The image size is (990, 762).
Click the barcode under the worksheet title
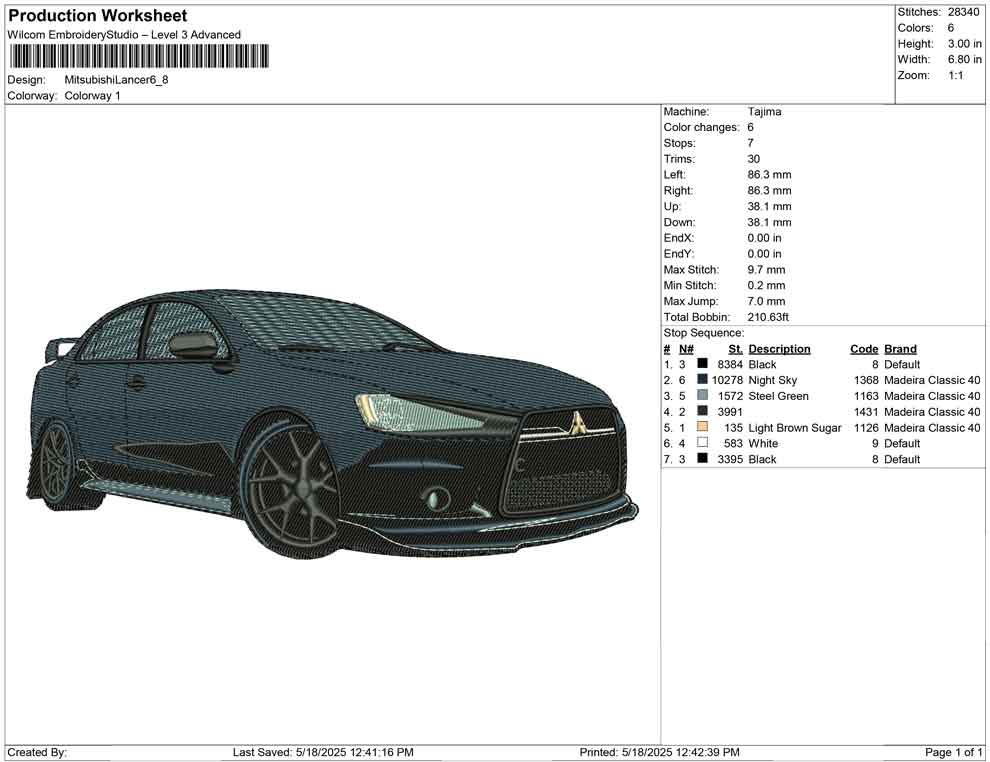138,57
